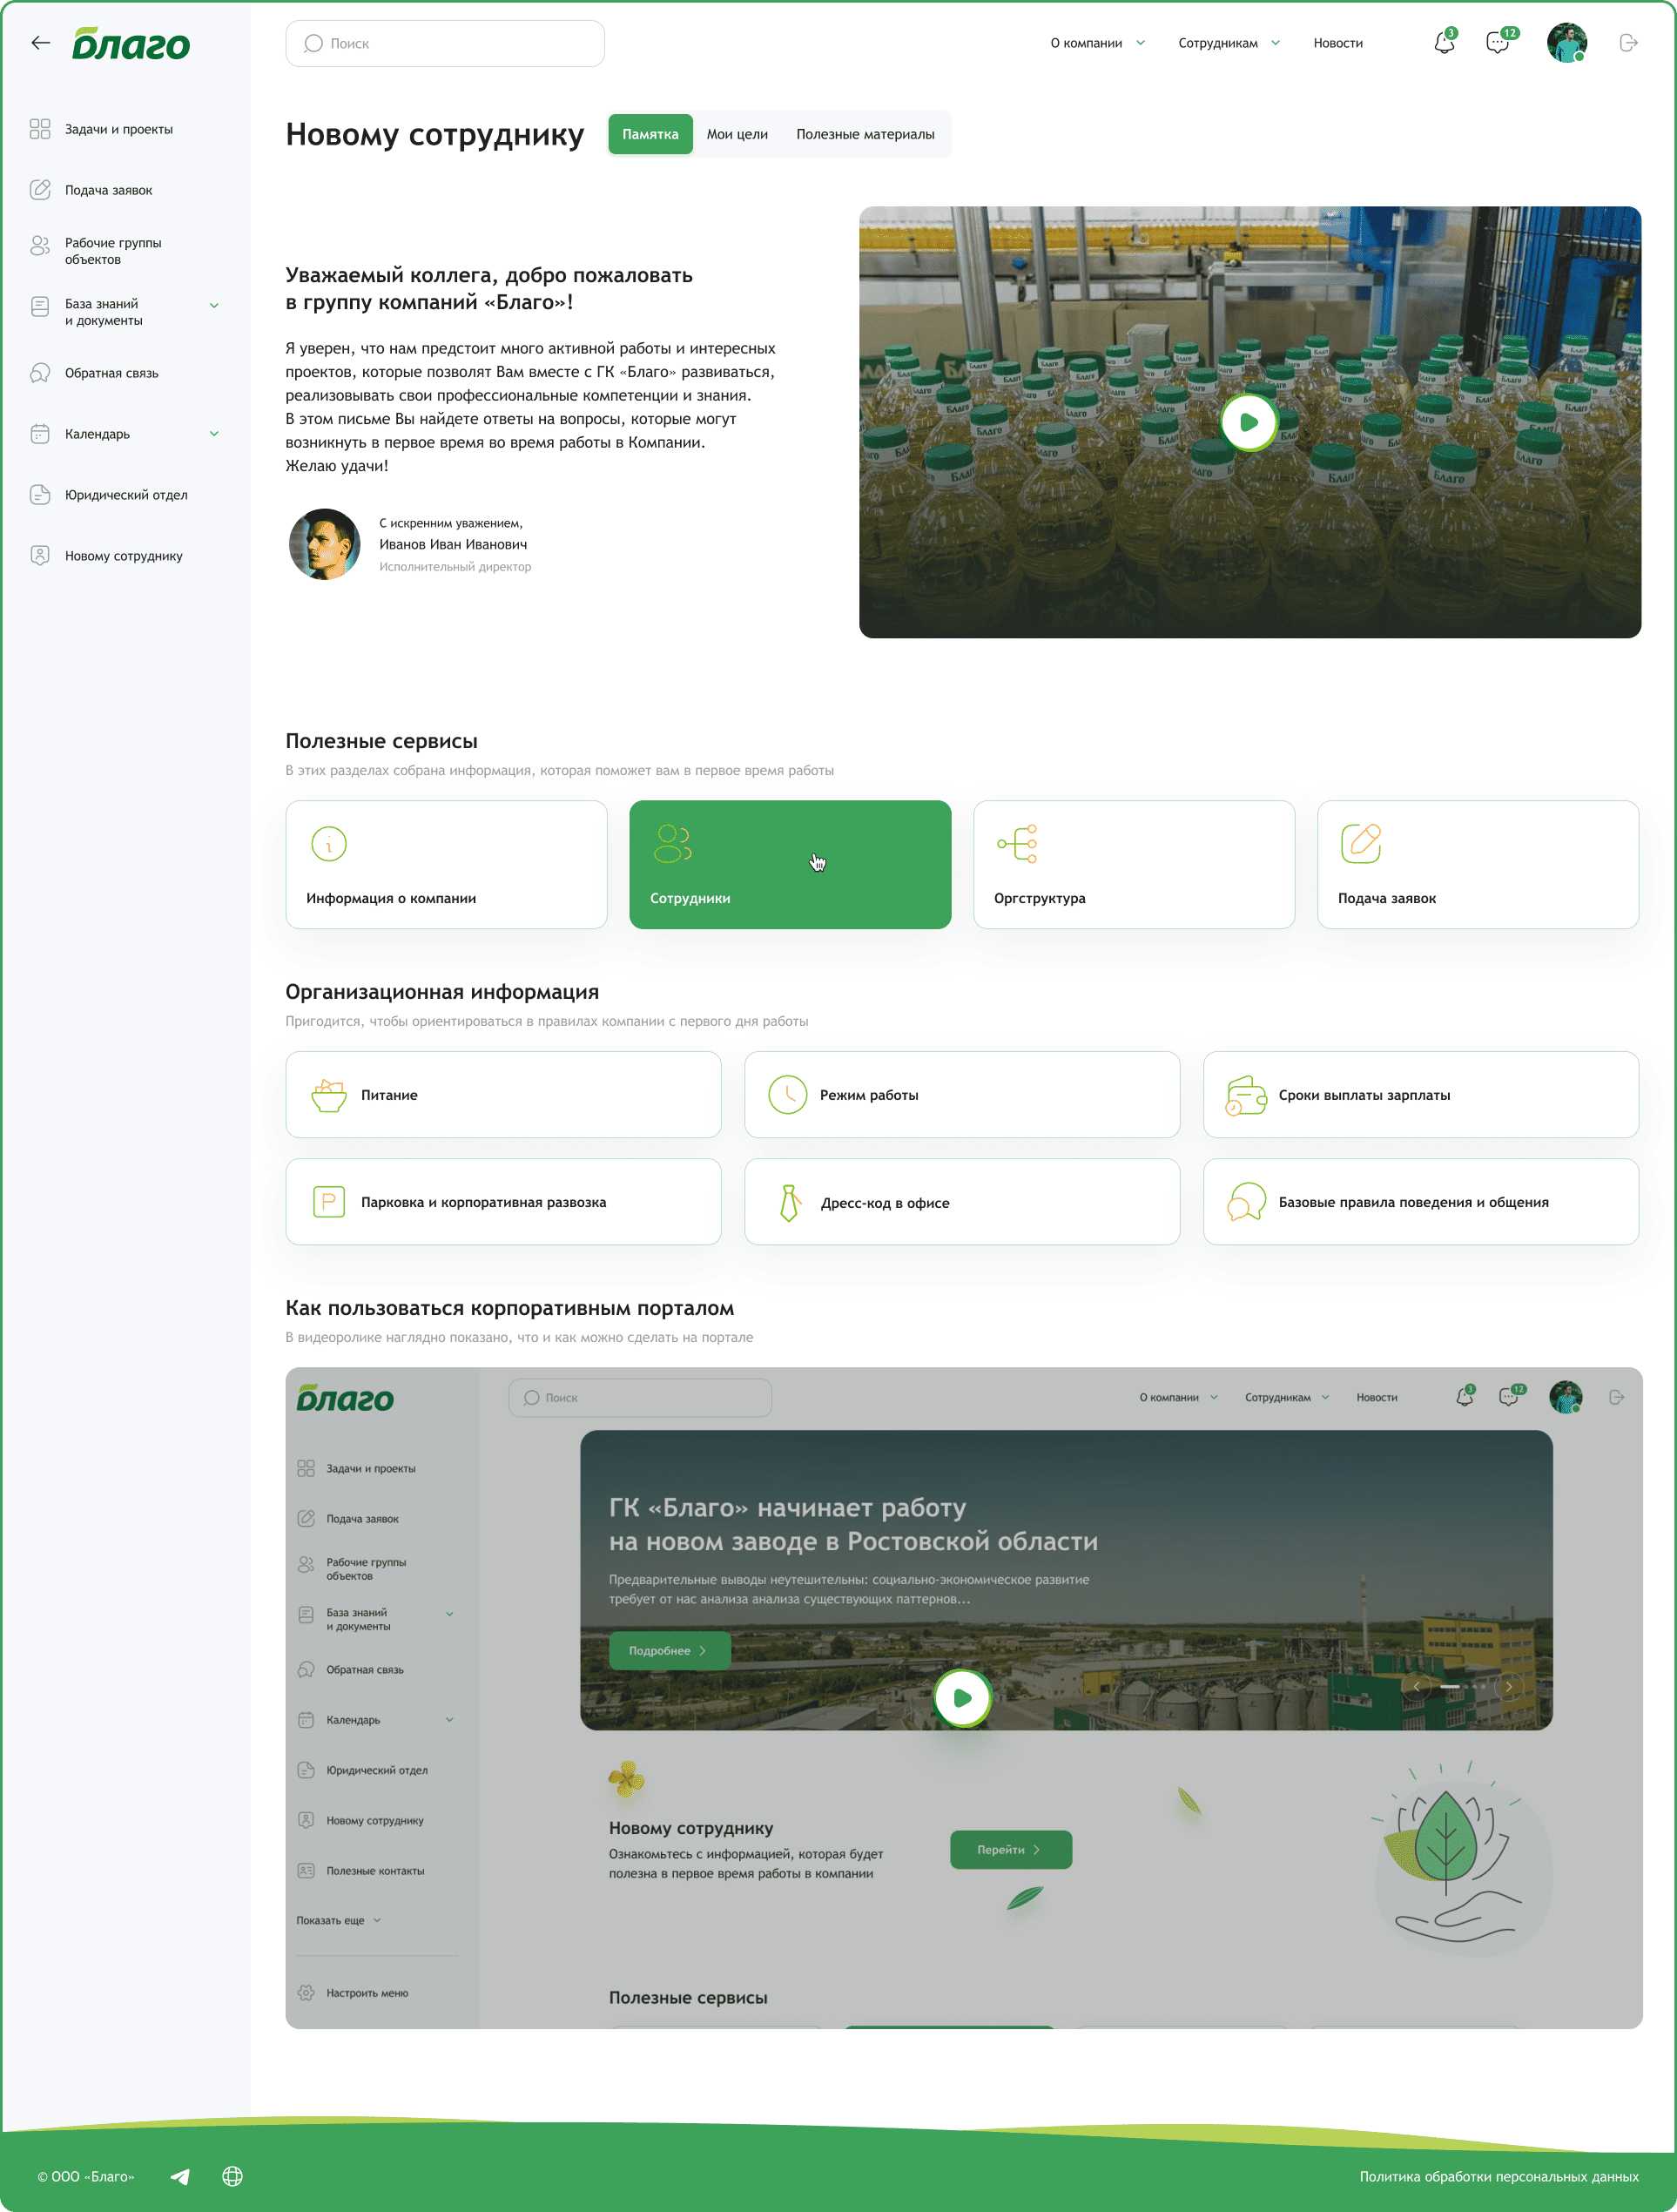Open the Дресс-код в офисе card
The width and height of the screenshot is (1677, 2212).
962,1201
